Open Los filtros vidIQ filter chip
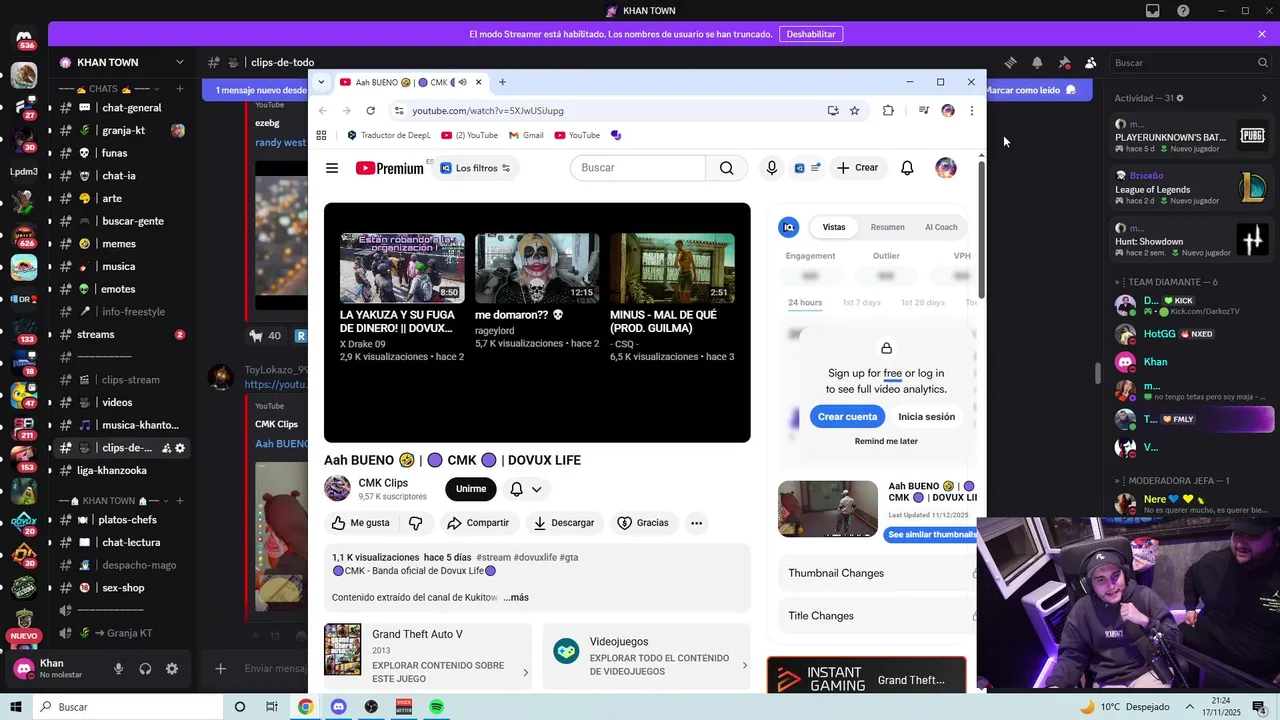Screen dimensions: 1280x720 476,168
